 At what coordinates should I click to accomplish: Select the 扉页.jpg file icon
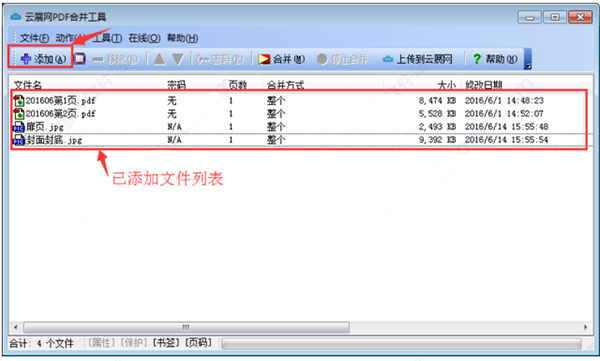tap(19, 127)
